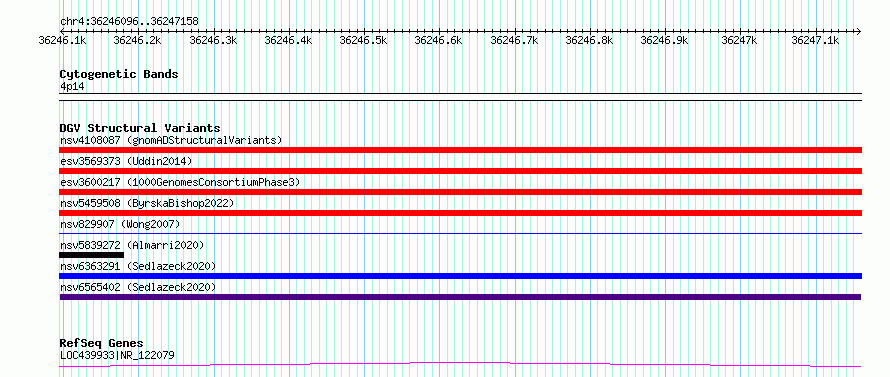
Task: Click the RefSeq Genes track title
Action: 101,344
